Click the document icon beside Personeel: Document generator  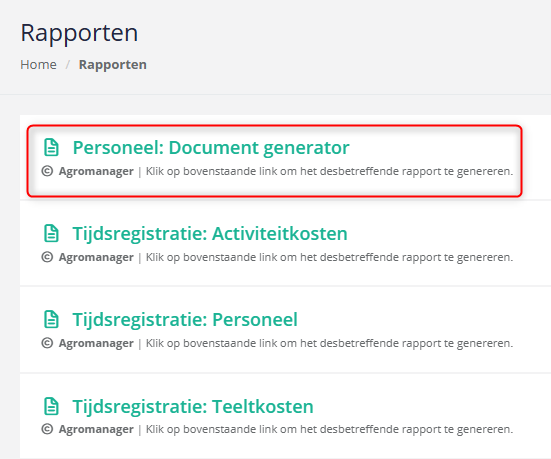click(51, 147)
